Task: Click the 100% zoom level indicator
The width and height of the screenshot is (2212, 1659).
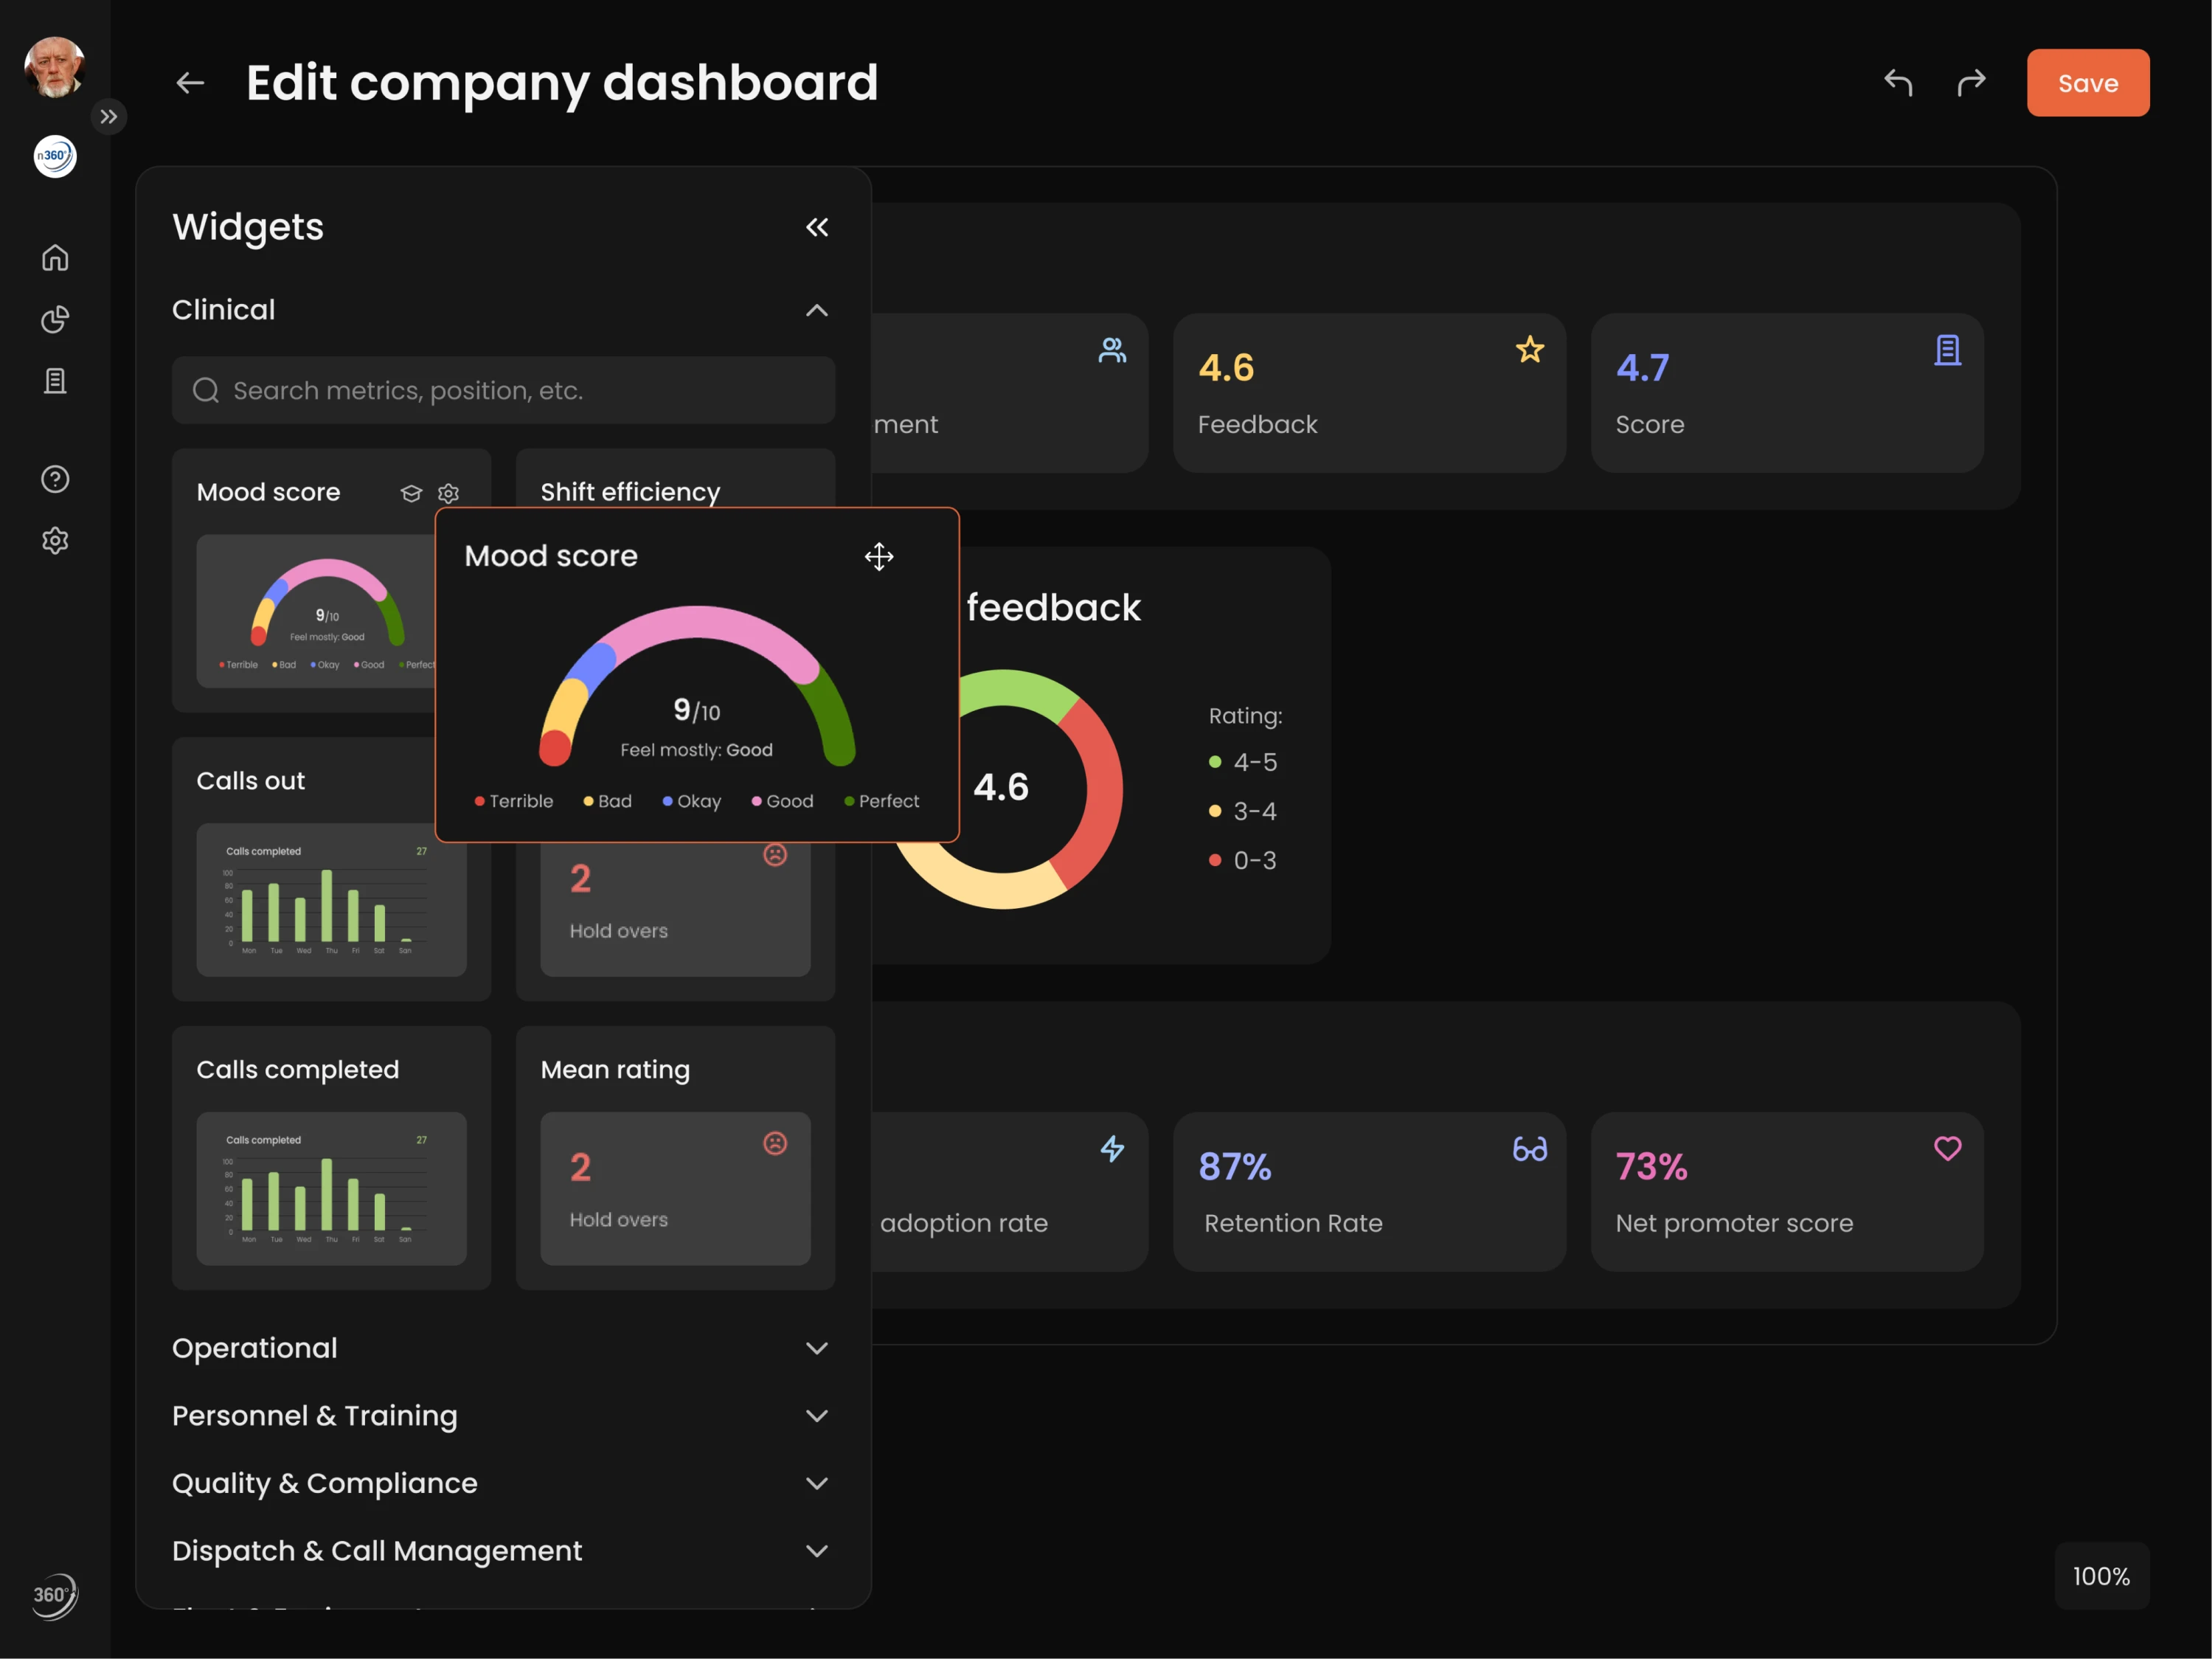Action: [x=2101, y=1576]
